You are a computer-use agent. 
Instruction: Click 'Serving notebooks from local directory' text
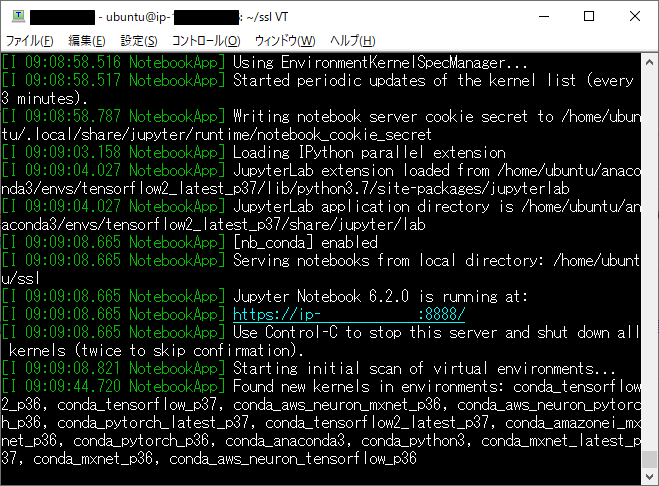click(x=385, y=260)
